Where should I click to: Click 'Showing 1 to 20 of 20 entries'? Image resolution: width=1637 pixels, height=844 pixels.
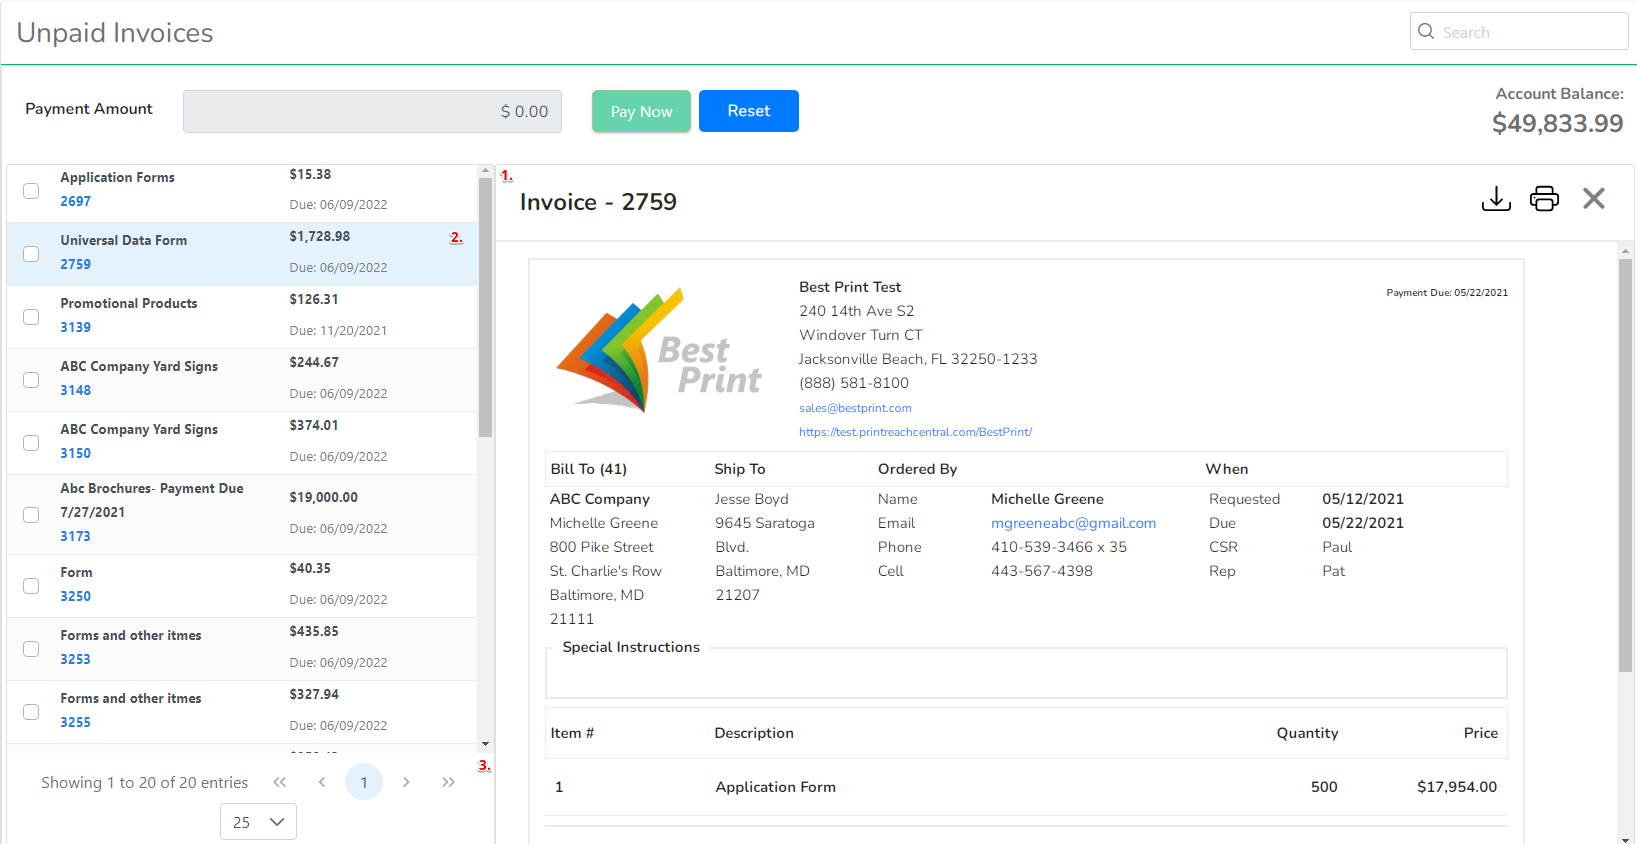(144, 782)
